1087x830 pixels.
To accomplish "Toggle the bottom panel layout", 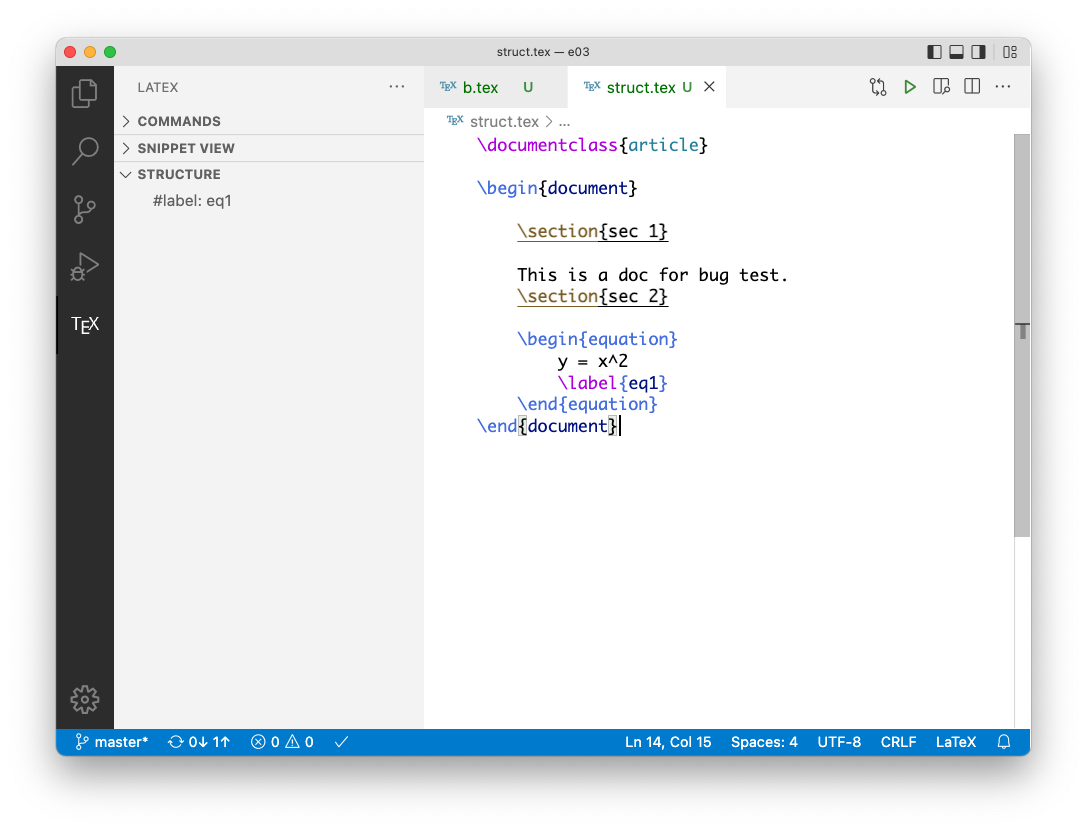I will point(957,52).
